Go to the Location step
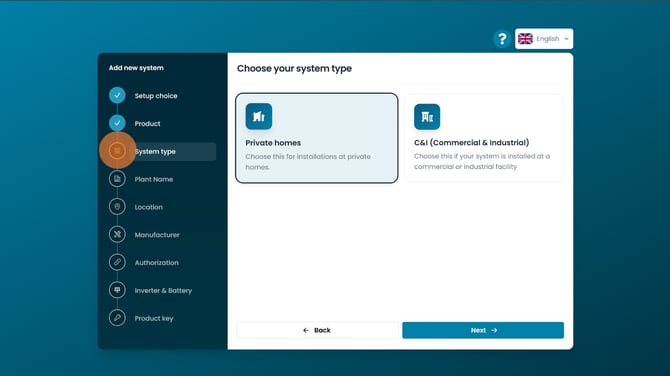The height and width of the screenshot is (376, 670). (149, 207)
